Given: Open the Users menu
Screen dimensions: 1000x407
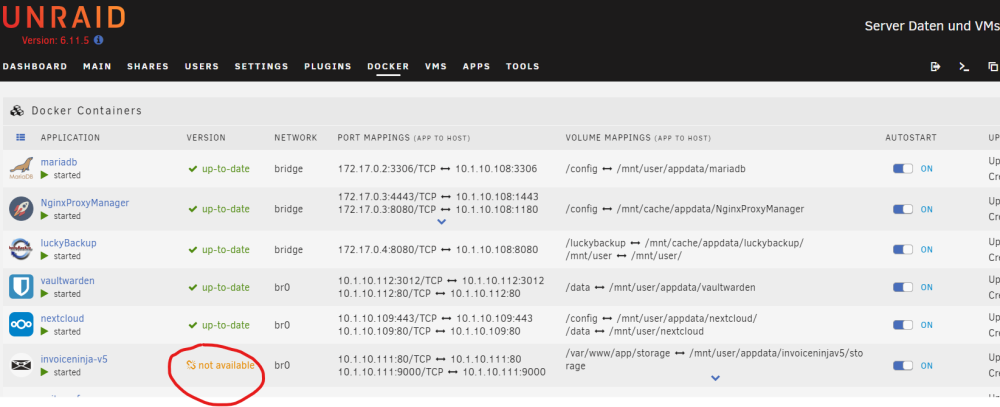Looking at the screenshot, I should tap(202, 66).
